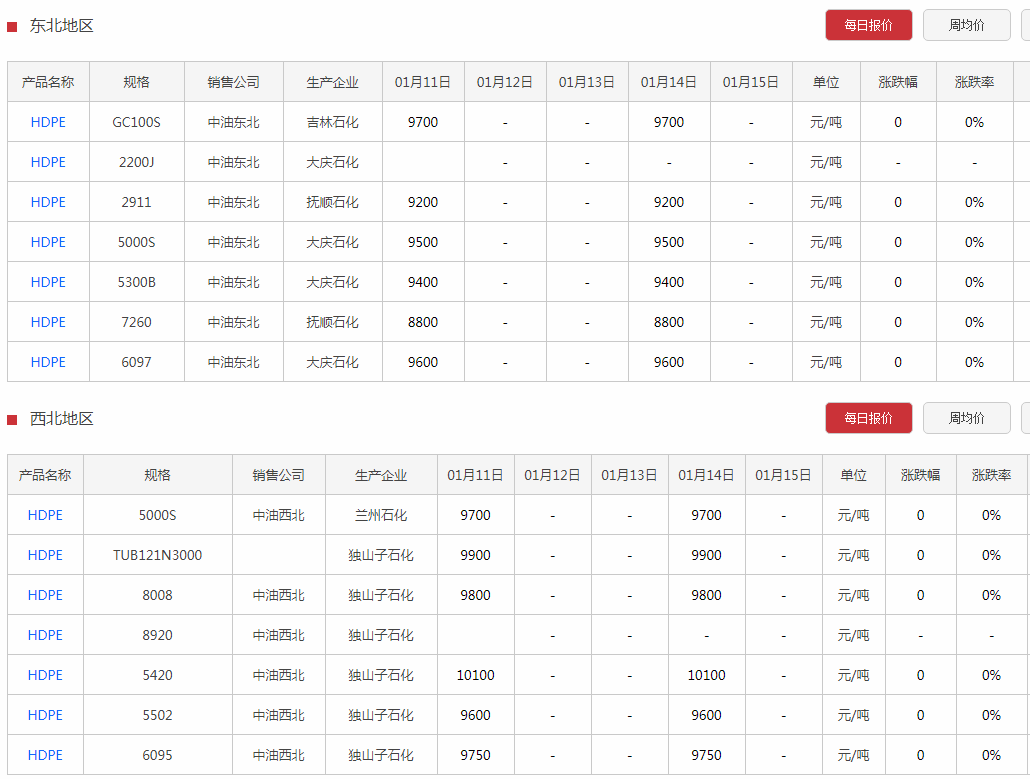This screenshot has width=1030, height=779.
Task: Click 6095 specification cell
Action: pyautogui.click(x=158, y=755)
